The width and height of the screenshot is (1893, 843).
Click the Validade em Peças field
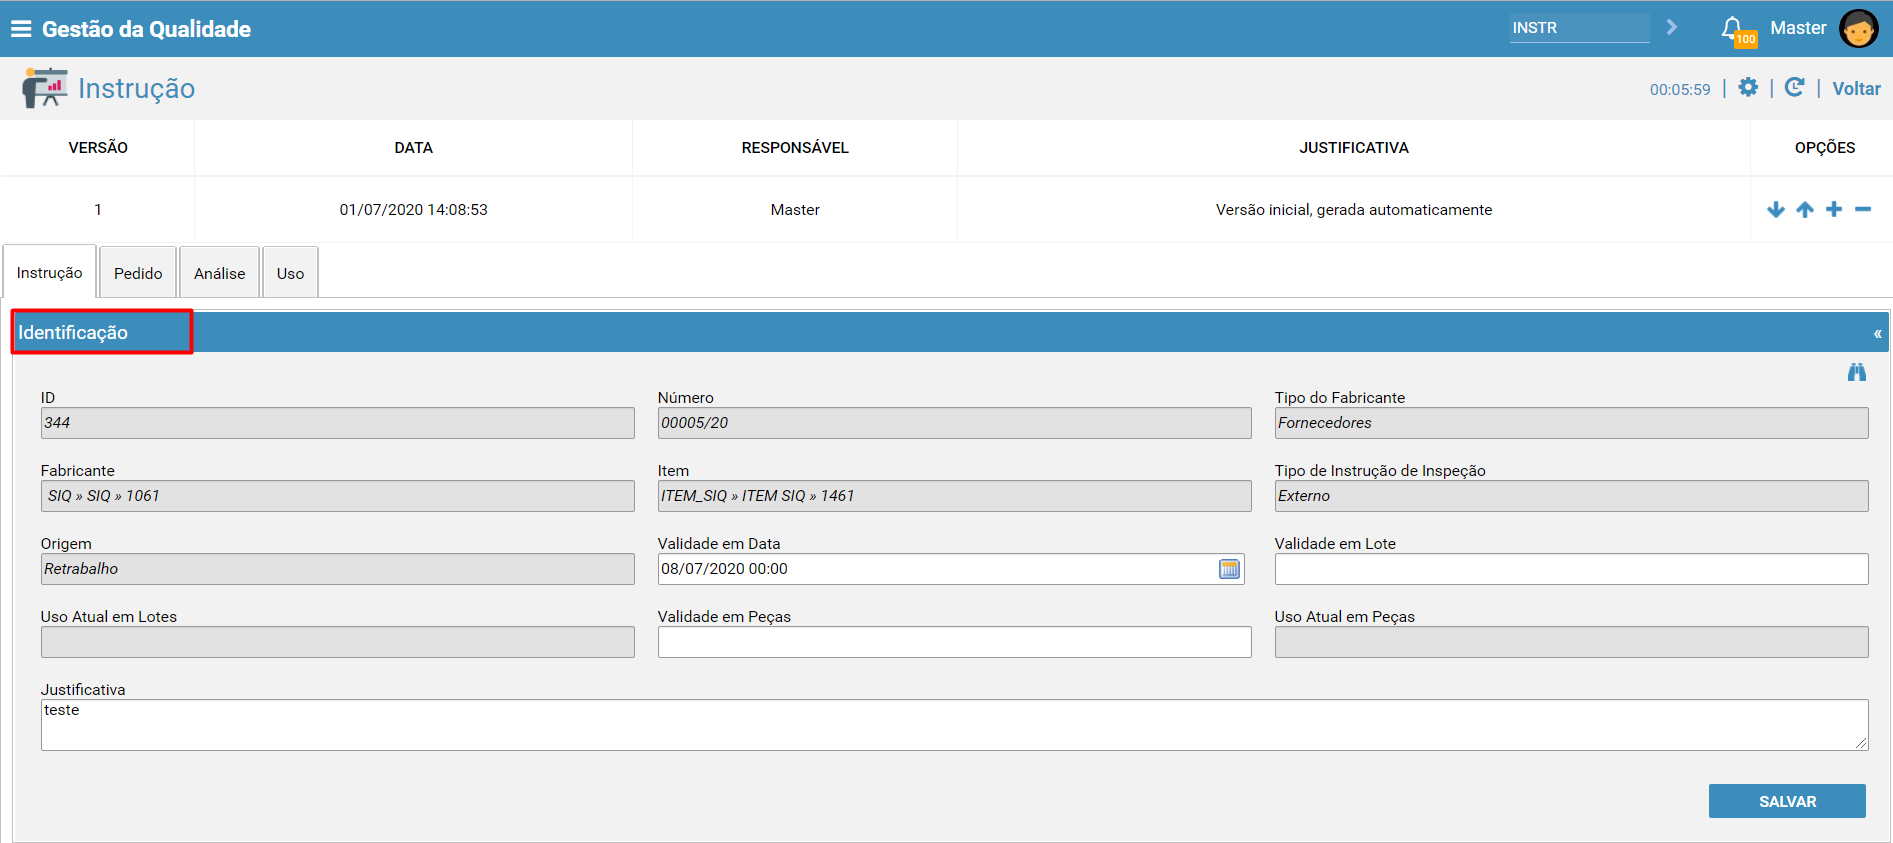pyautogui.click(x=954, y=642)
